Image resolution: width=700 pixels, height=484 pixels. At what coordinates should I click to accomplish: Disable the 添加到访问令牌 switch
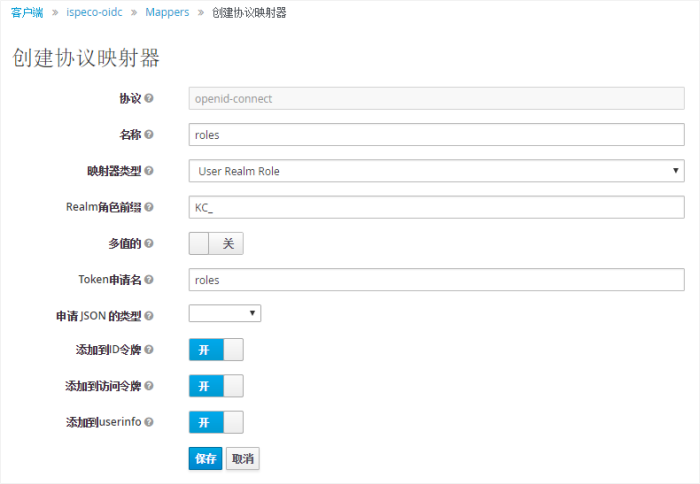tap(216, 386)
